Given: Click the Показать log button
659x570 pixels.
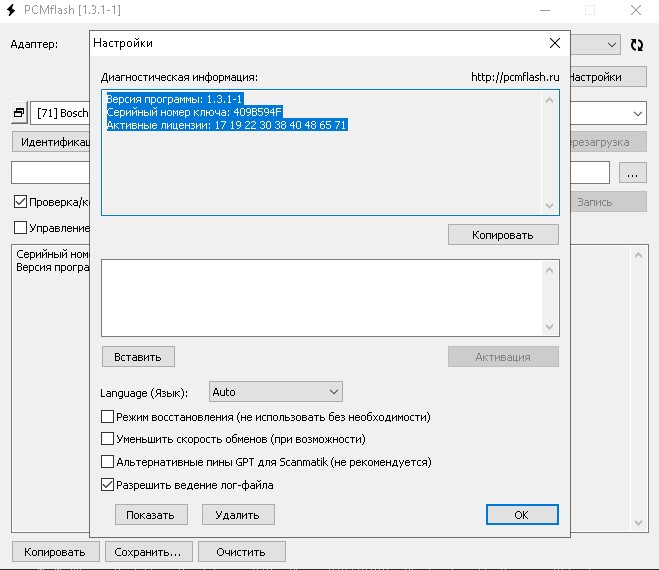Looking at the screenshot, I should [150, 515].
